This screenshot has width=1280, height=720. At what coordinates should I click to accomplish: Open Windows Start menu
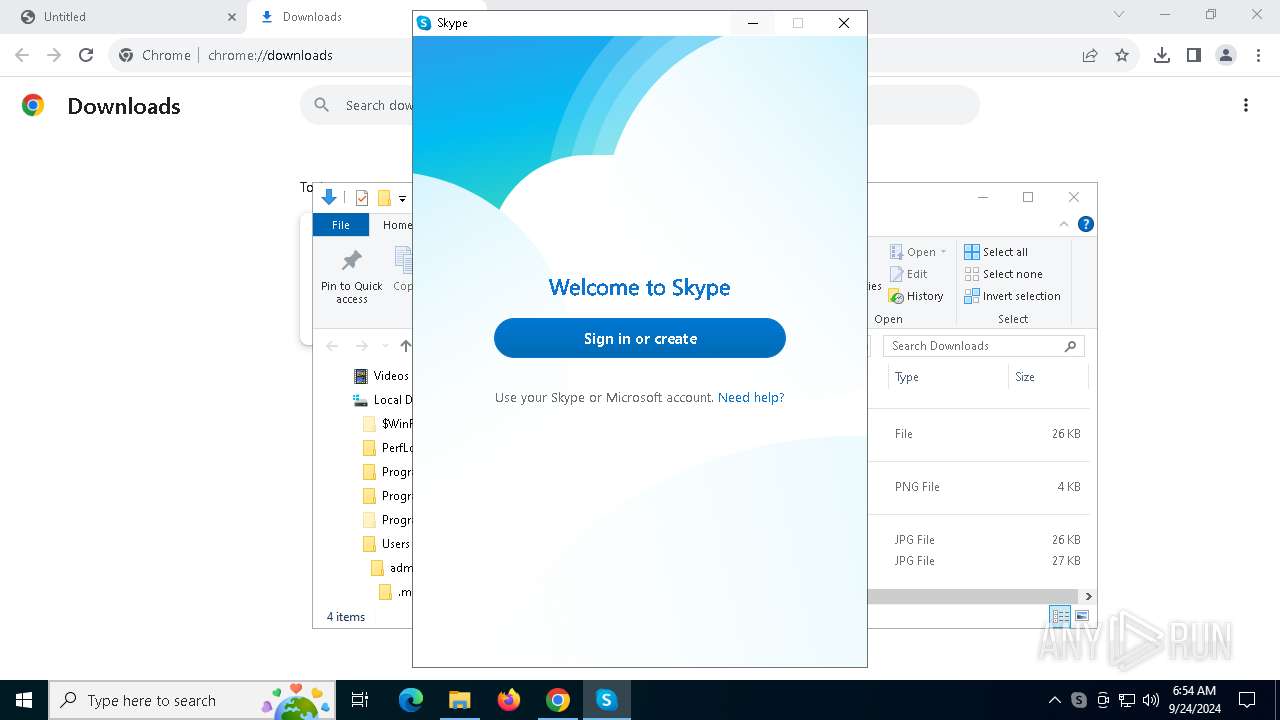point(24,700)
